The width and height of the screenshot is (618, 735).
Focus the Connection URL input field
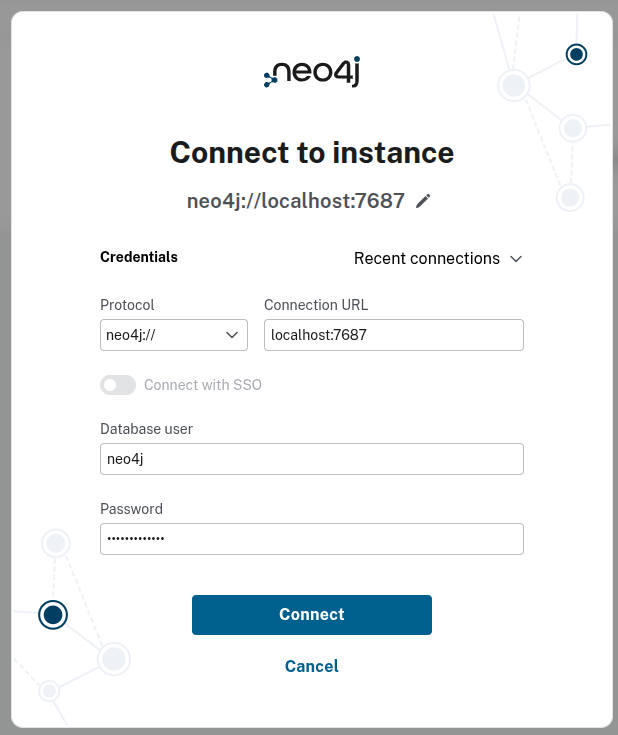(x=393, y=335)
